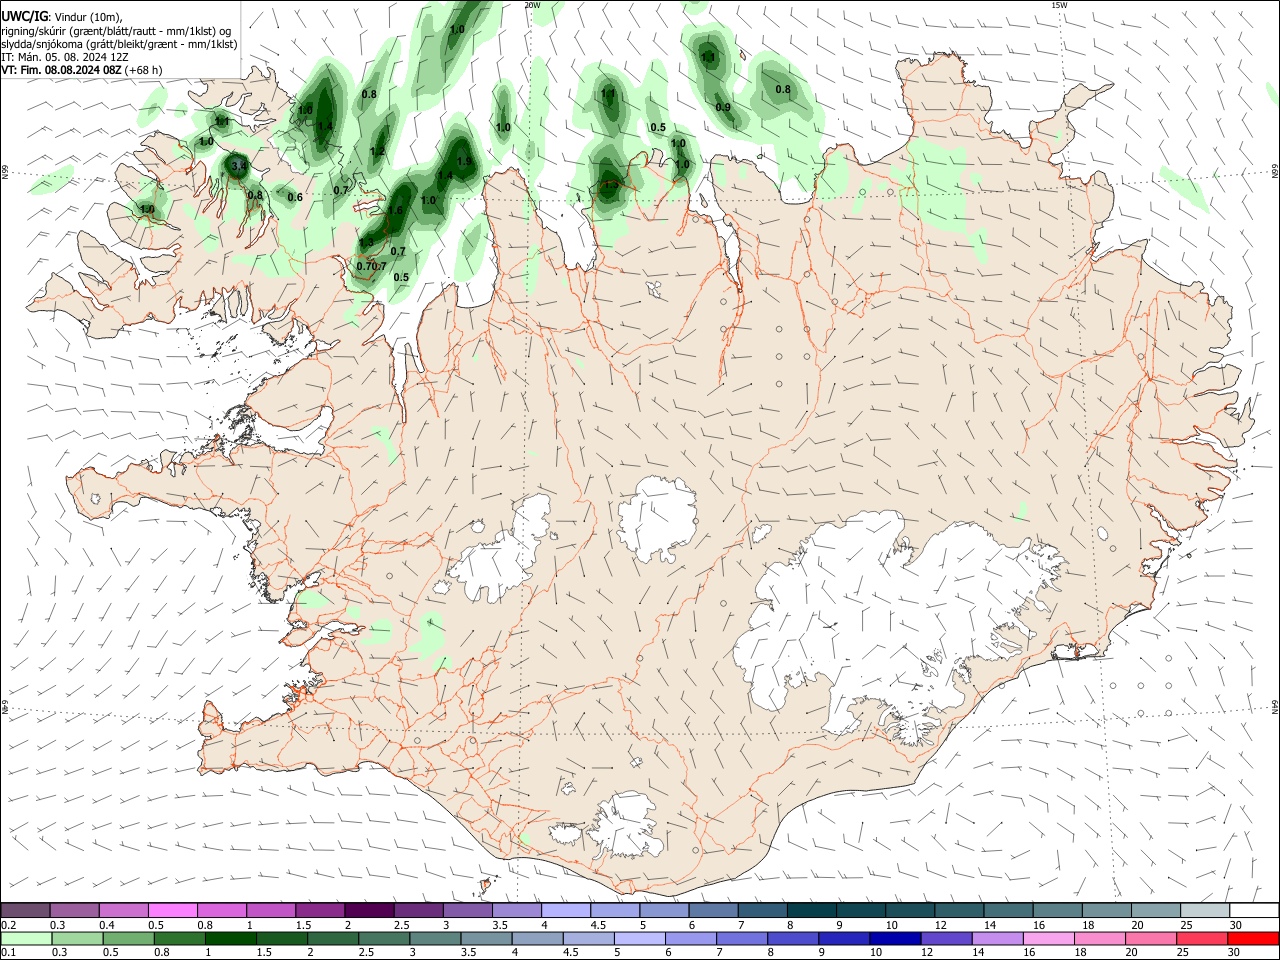Click the slydda/snjókoma legend description line
1280x960 pixels.
119,44
